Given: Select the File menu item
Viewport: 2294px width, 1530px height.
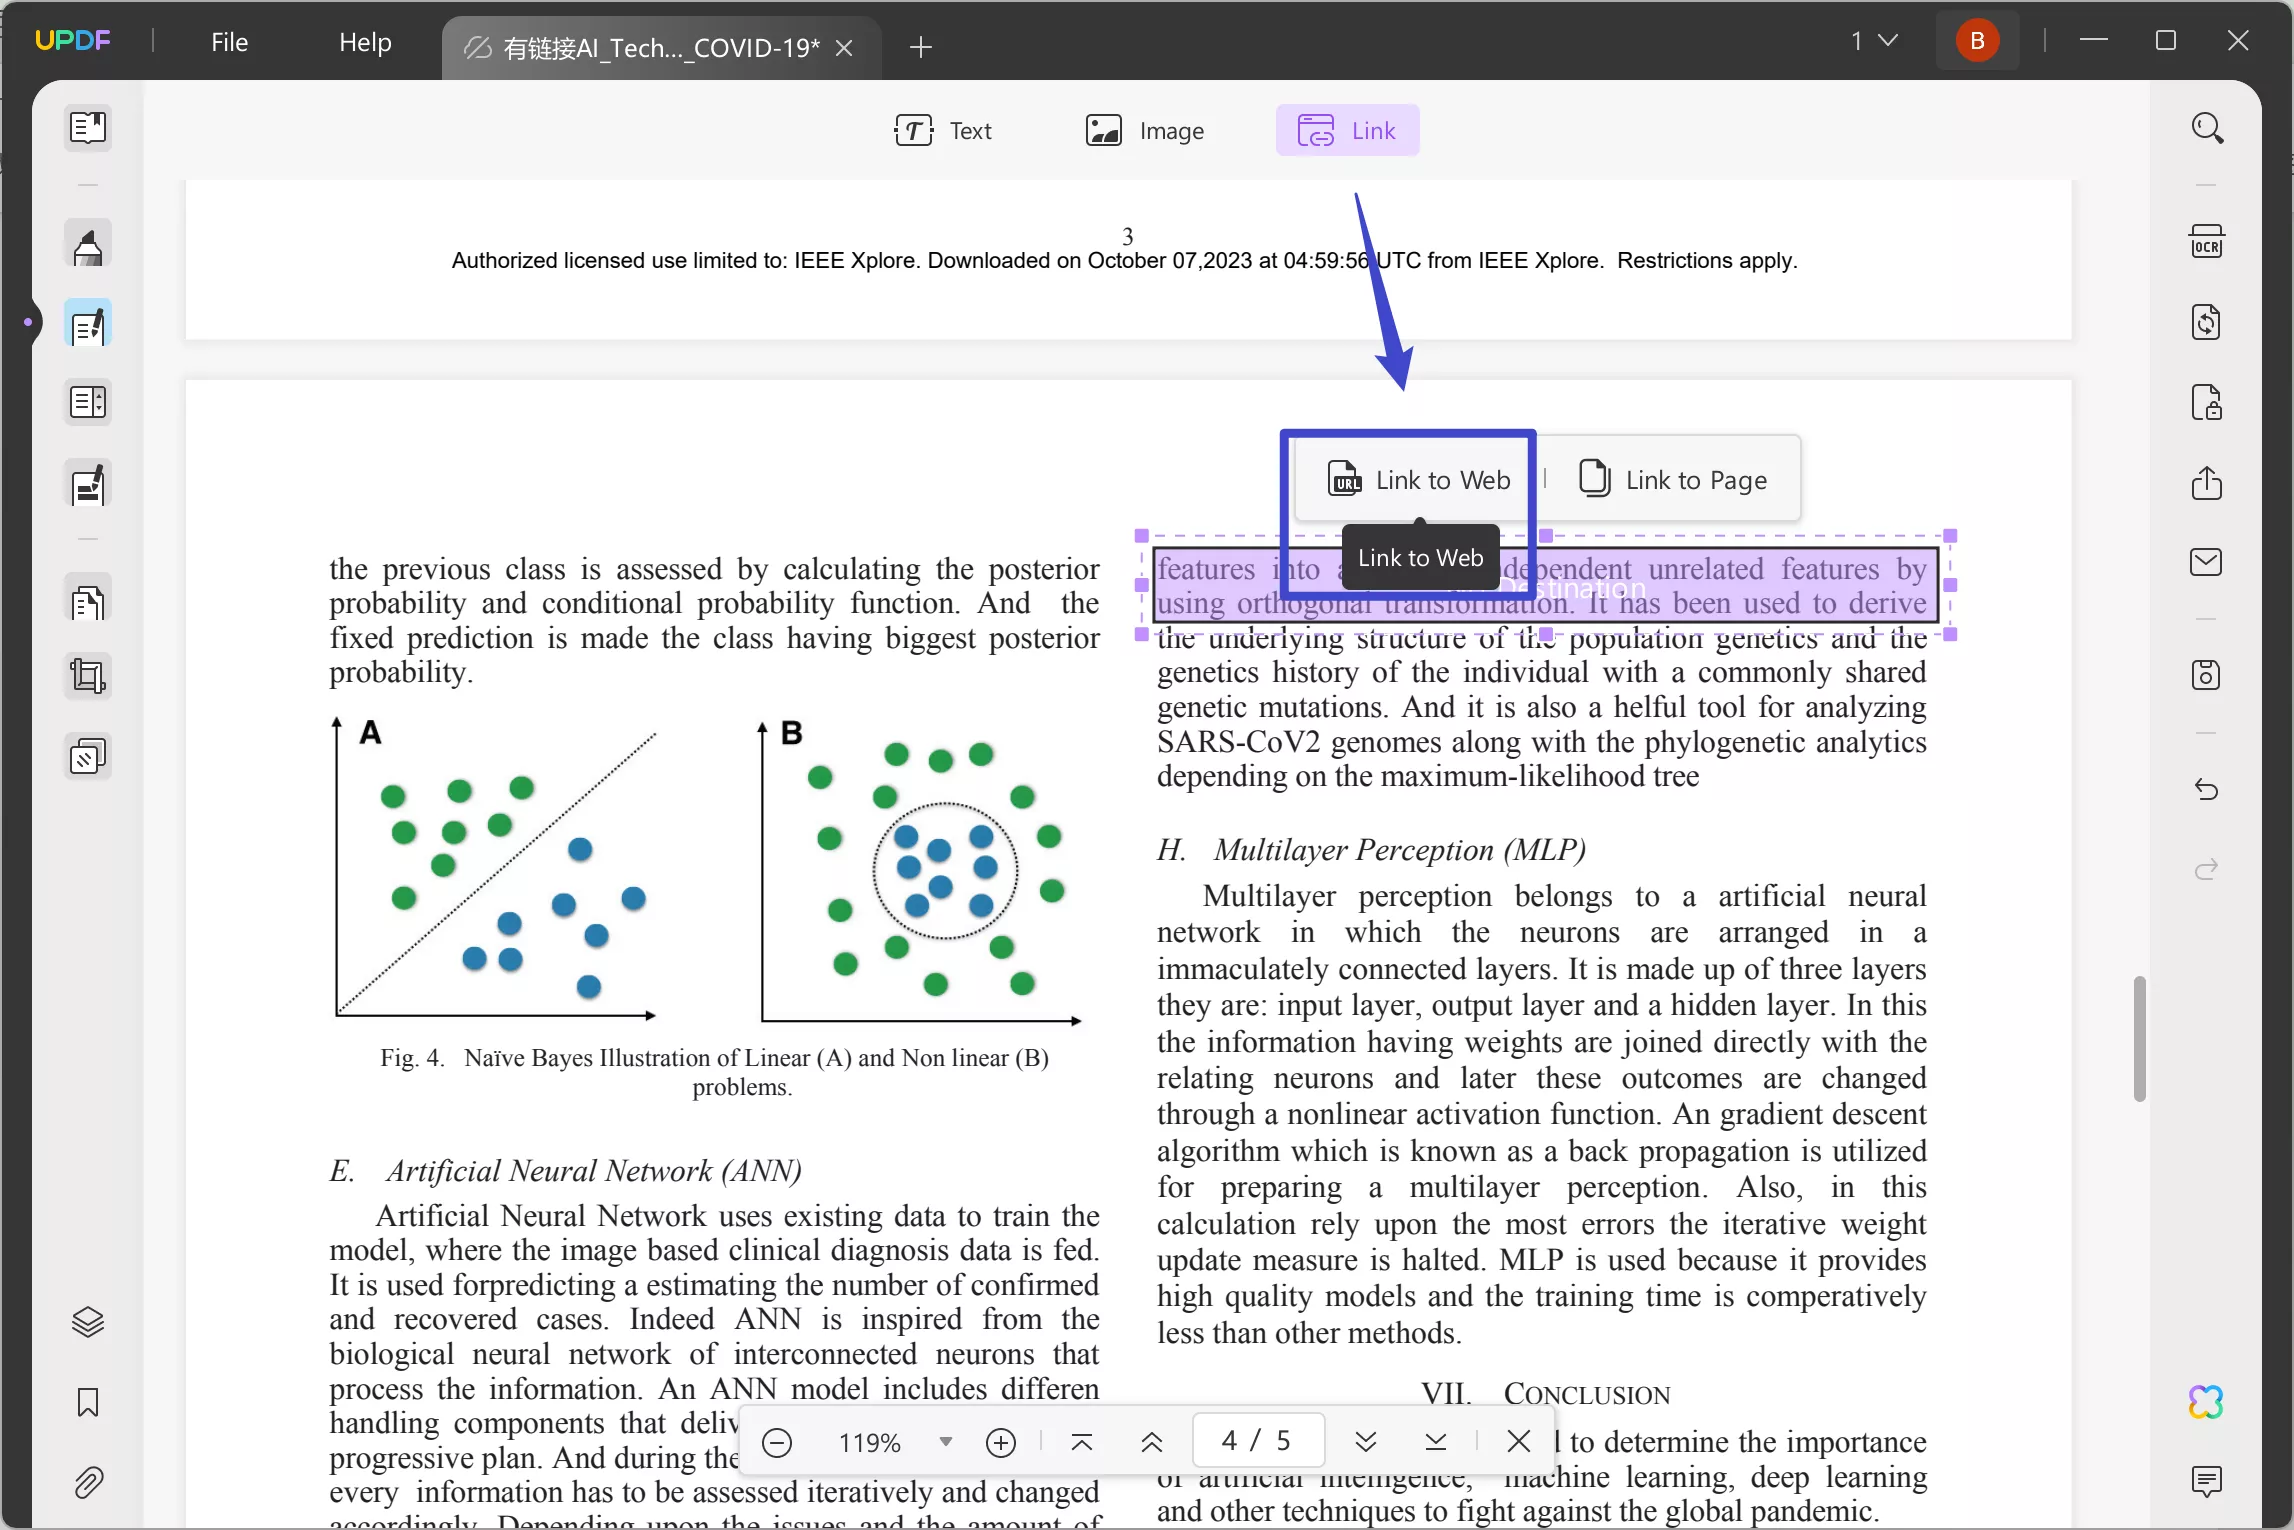Looking at the screenshot, I should coord(227,39).
